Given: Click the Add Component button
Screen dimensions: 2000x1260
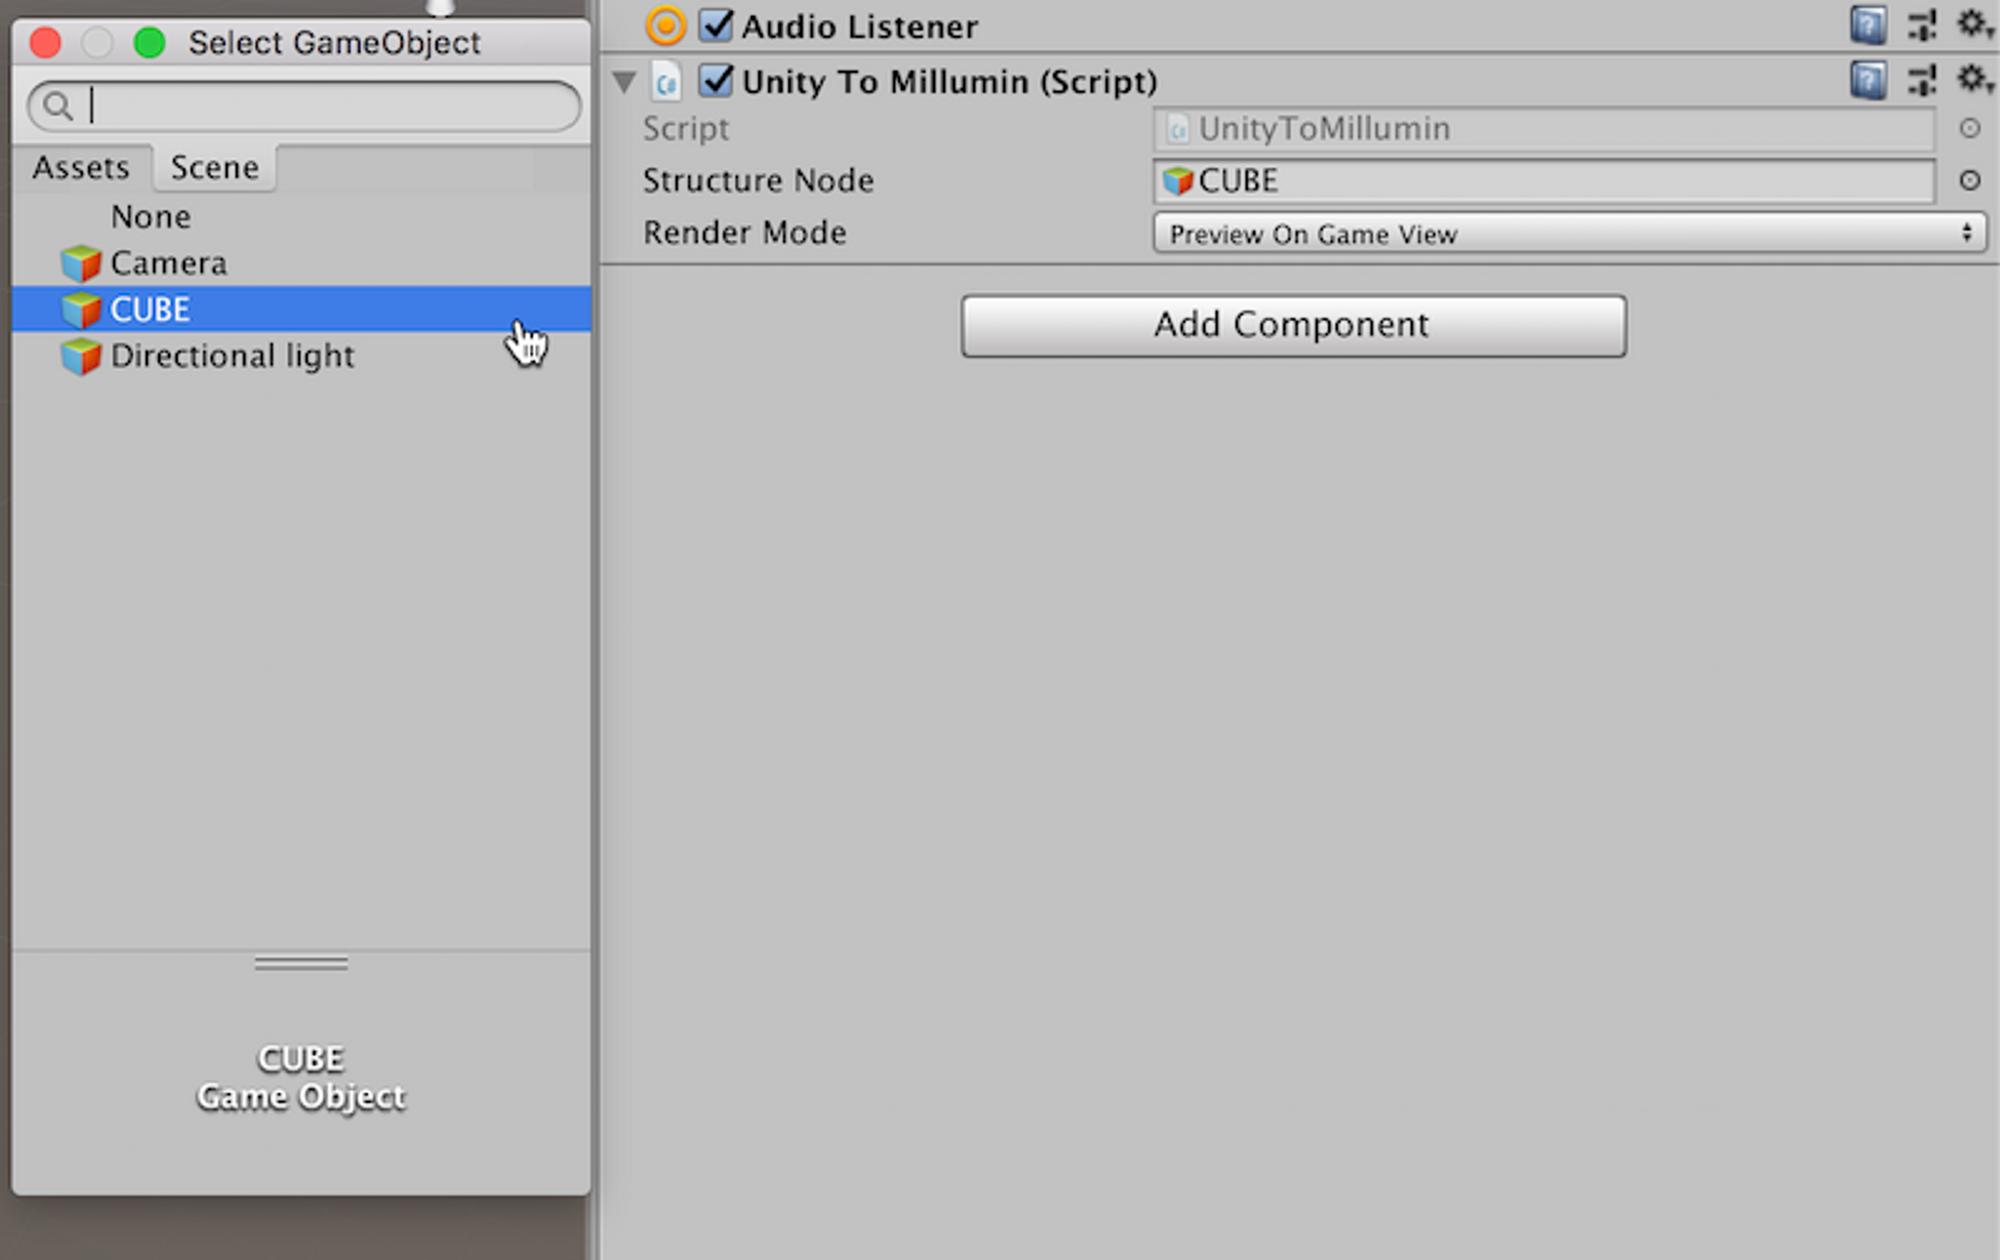Looking at the screenshot, I should 1293,325.
